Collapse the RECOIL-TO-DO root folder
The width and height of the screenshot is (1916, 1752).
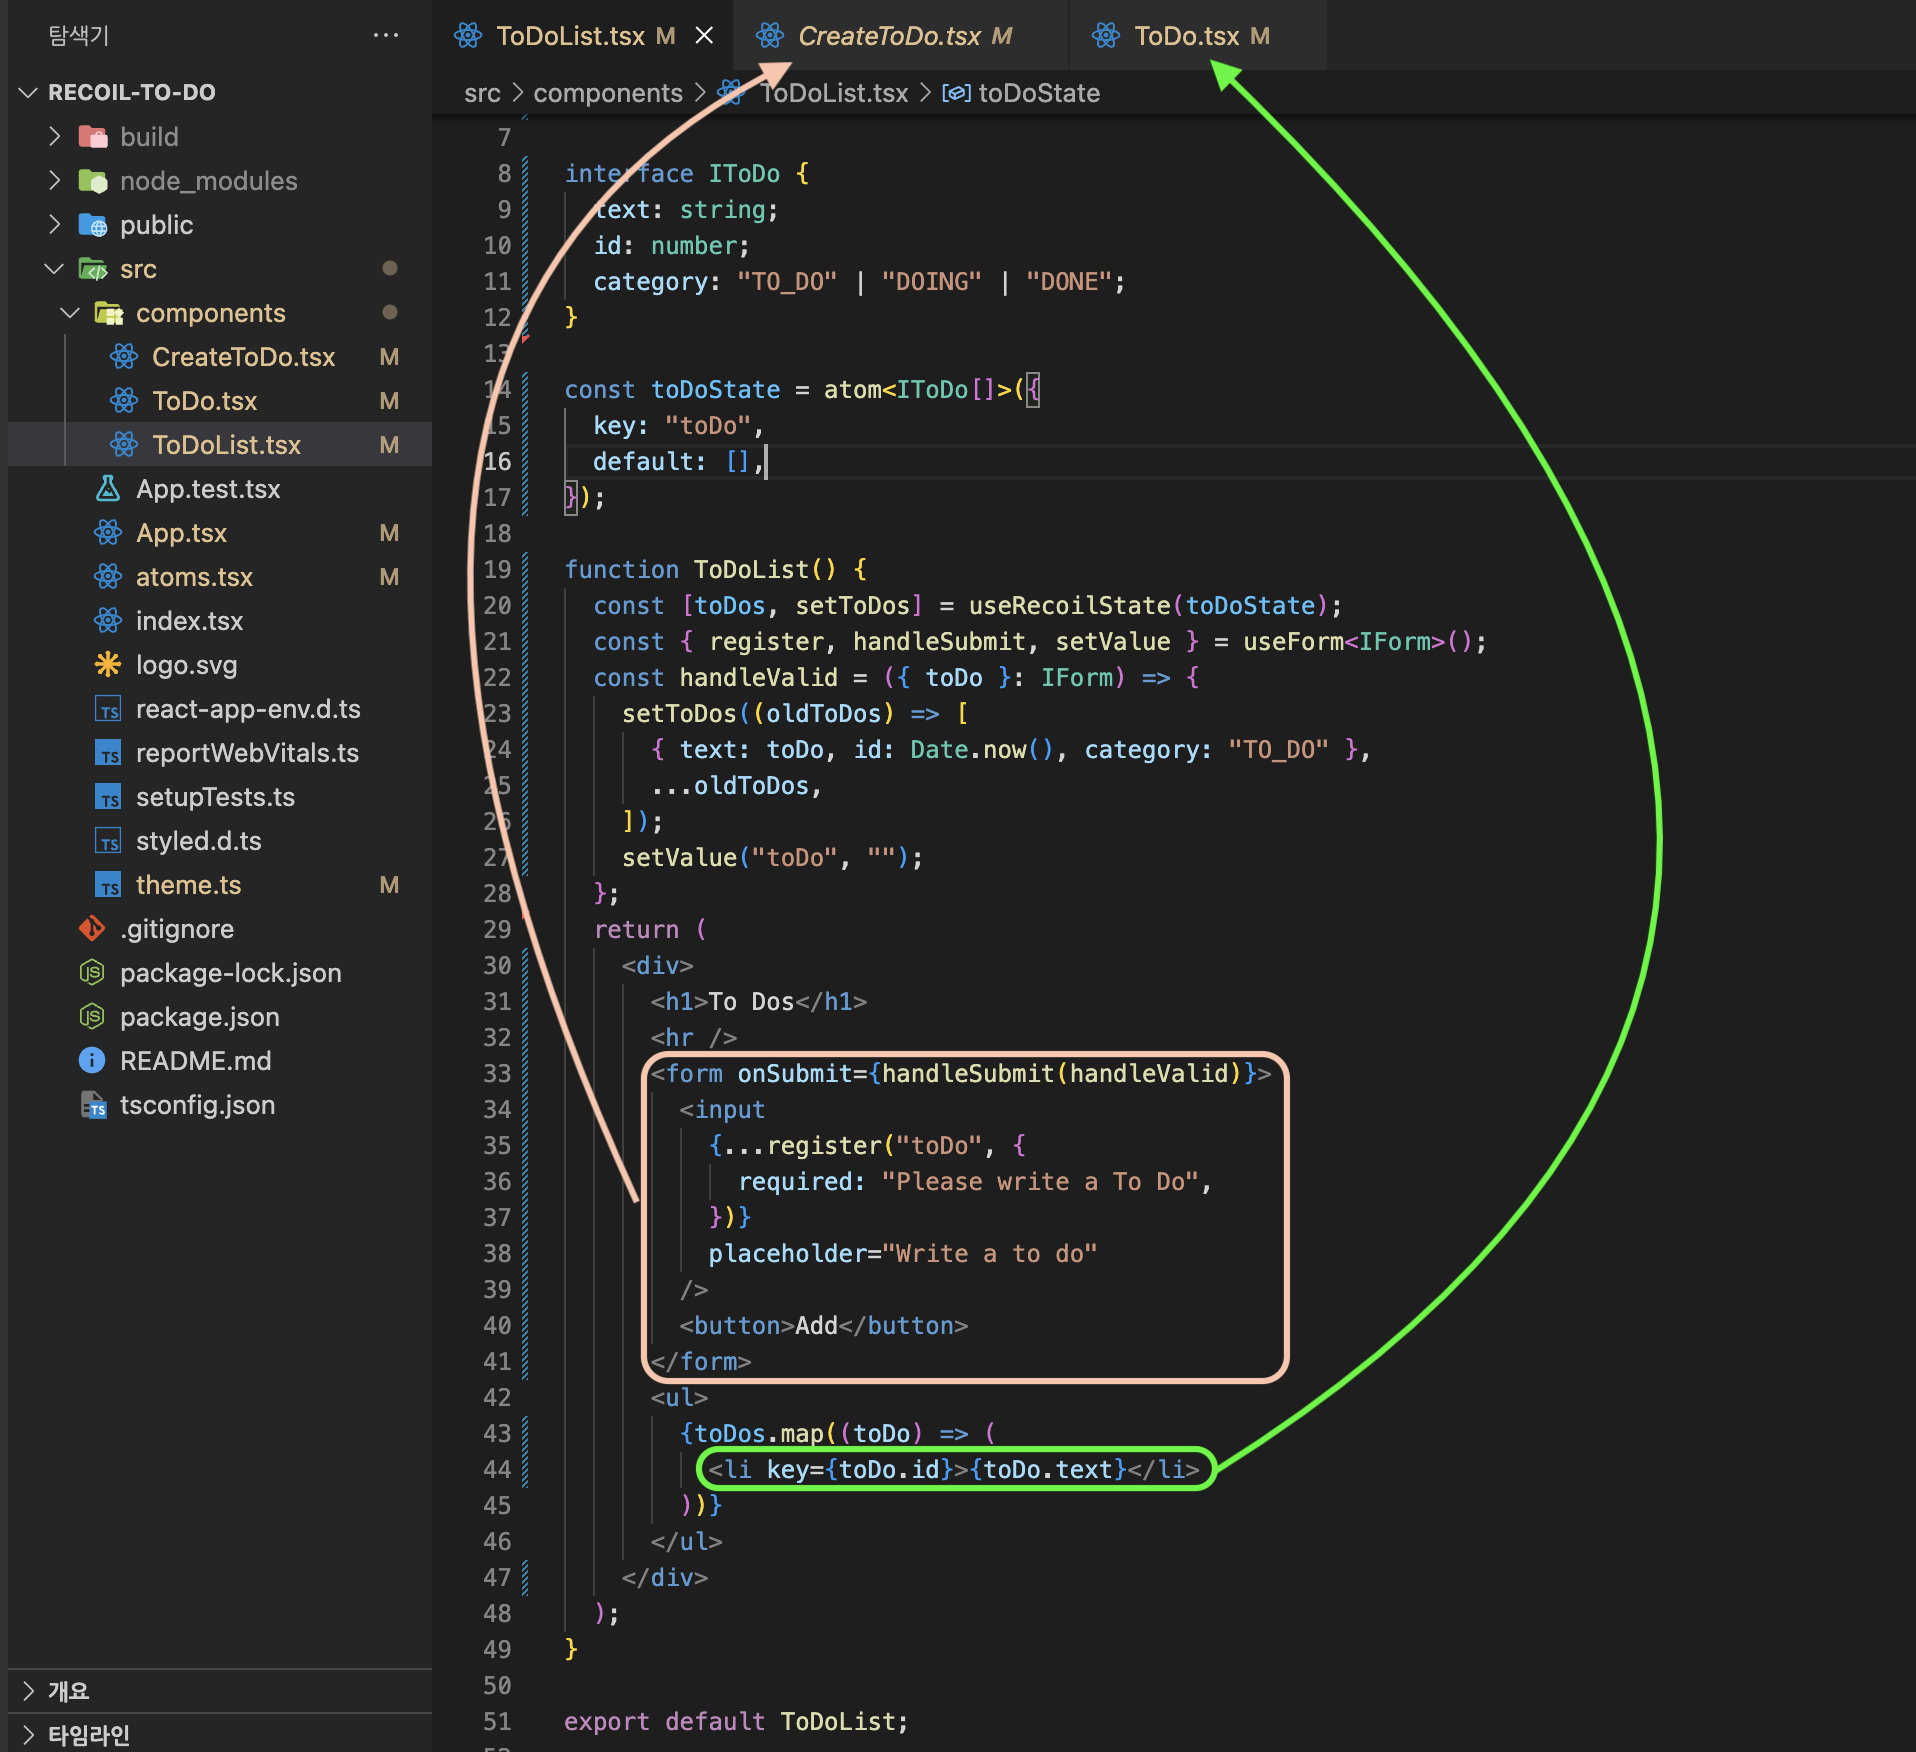pyautogui.click(x=29, y=92)
